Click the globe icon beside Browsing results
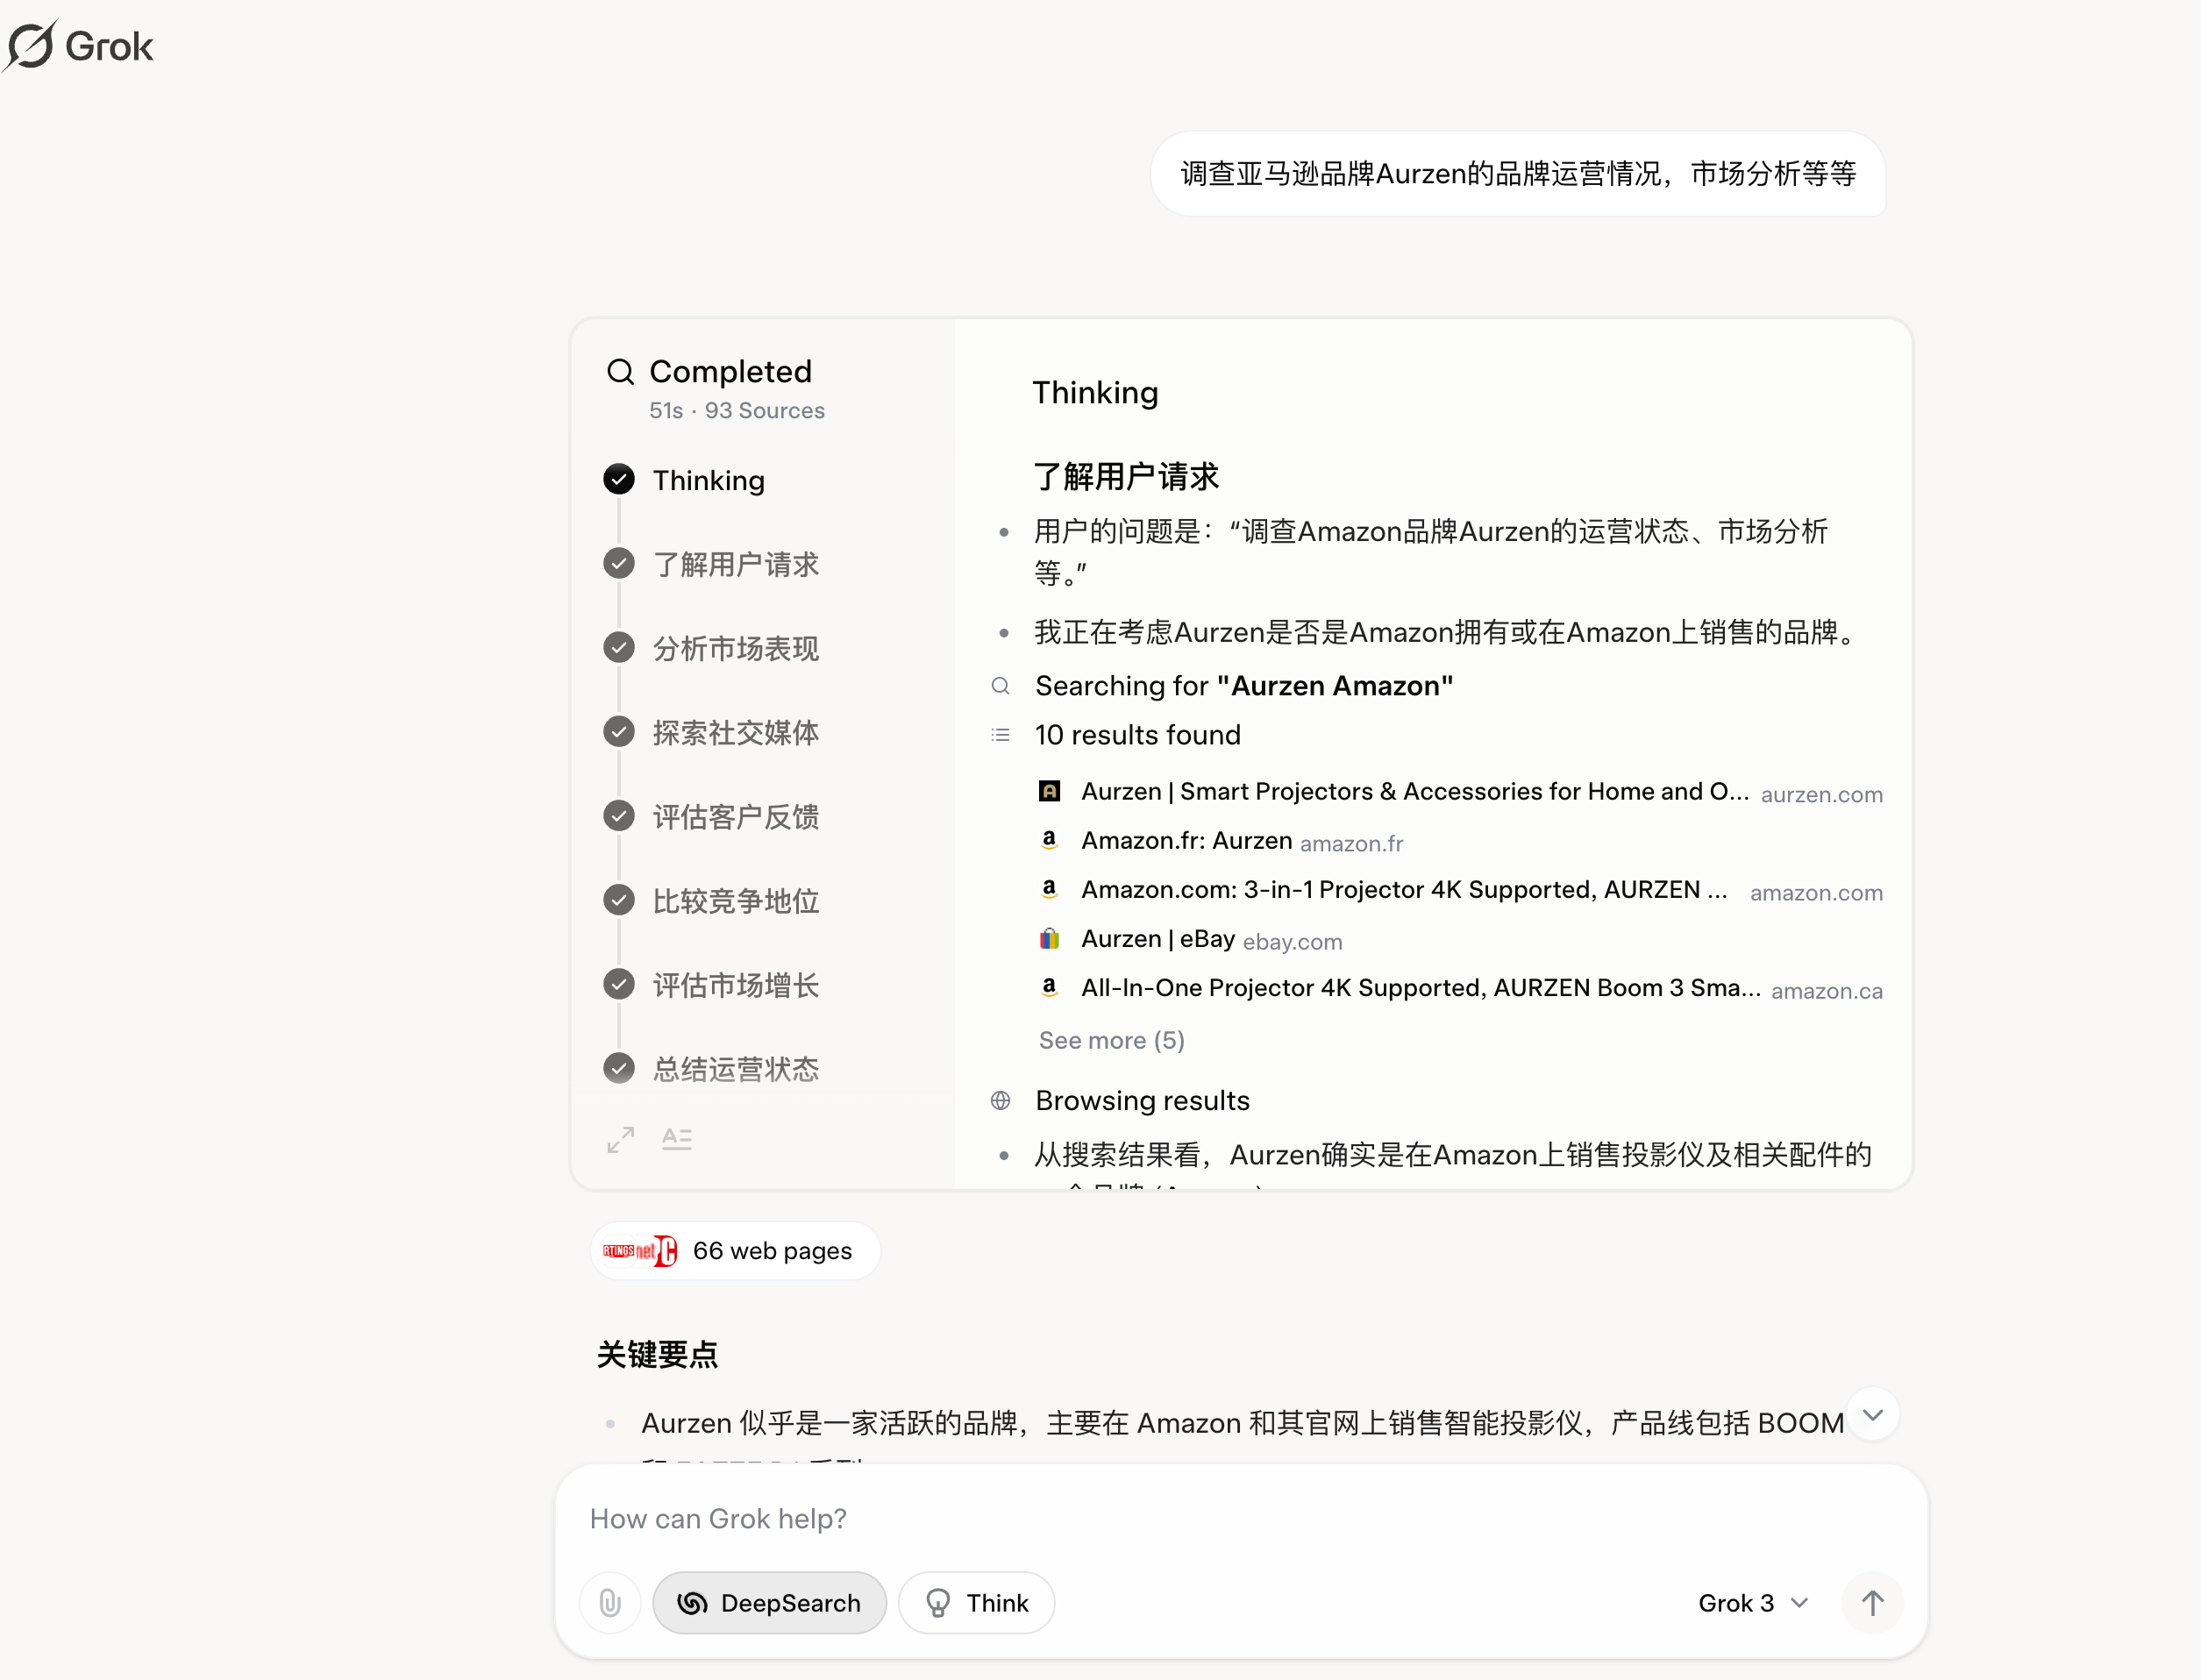This screenshot has width=2201, height=1680. 1000,1101
